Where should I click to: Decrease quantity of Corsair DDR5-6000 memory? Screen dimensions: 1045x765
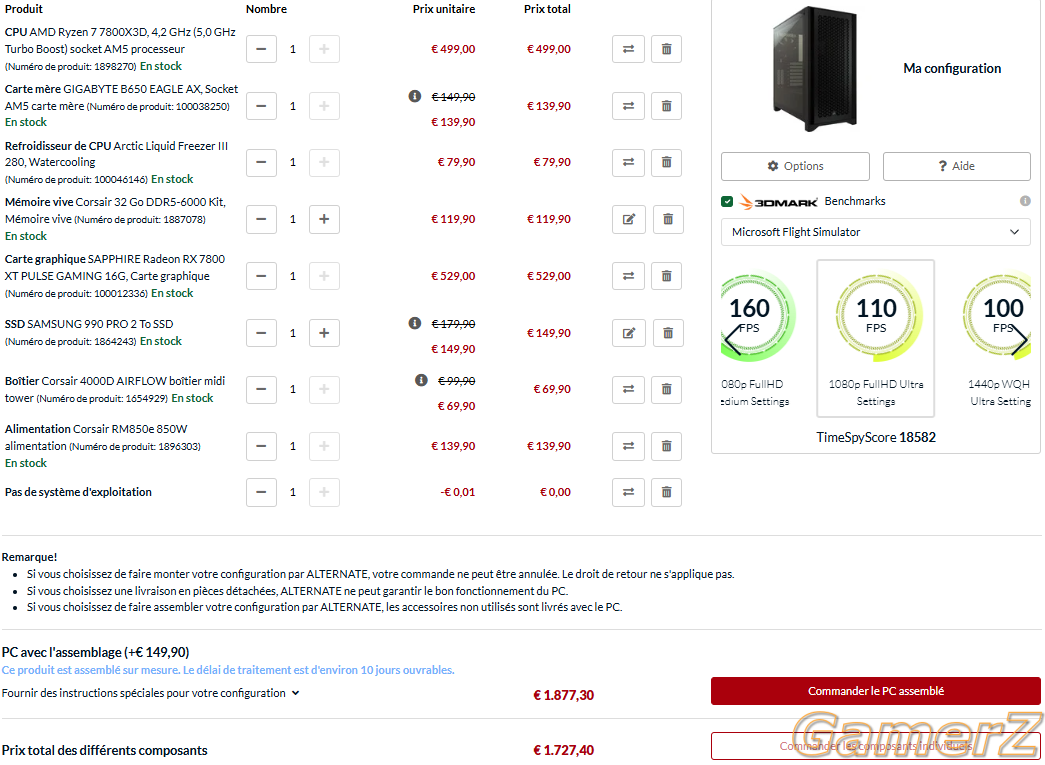click(261, 219)
